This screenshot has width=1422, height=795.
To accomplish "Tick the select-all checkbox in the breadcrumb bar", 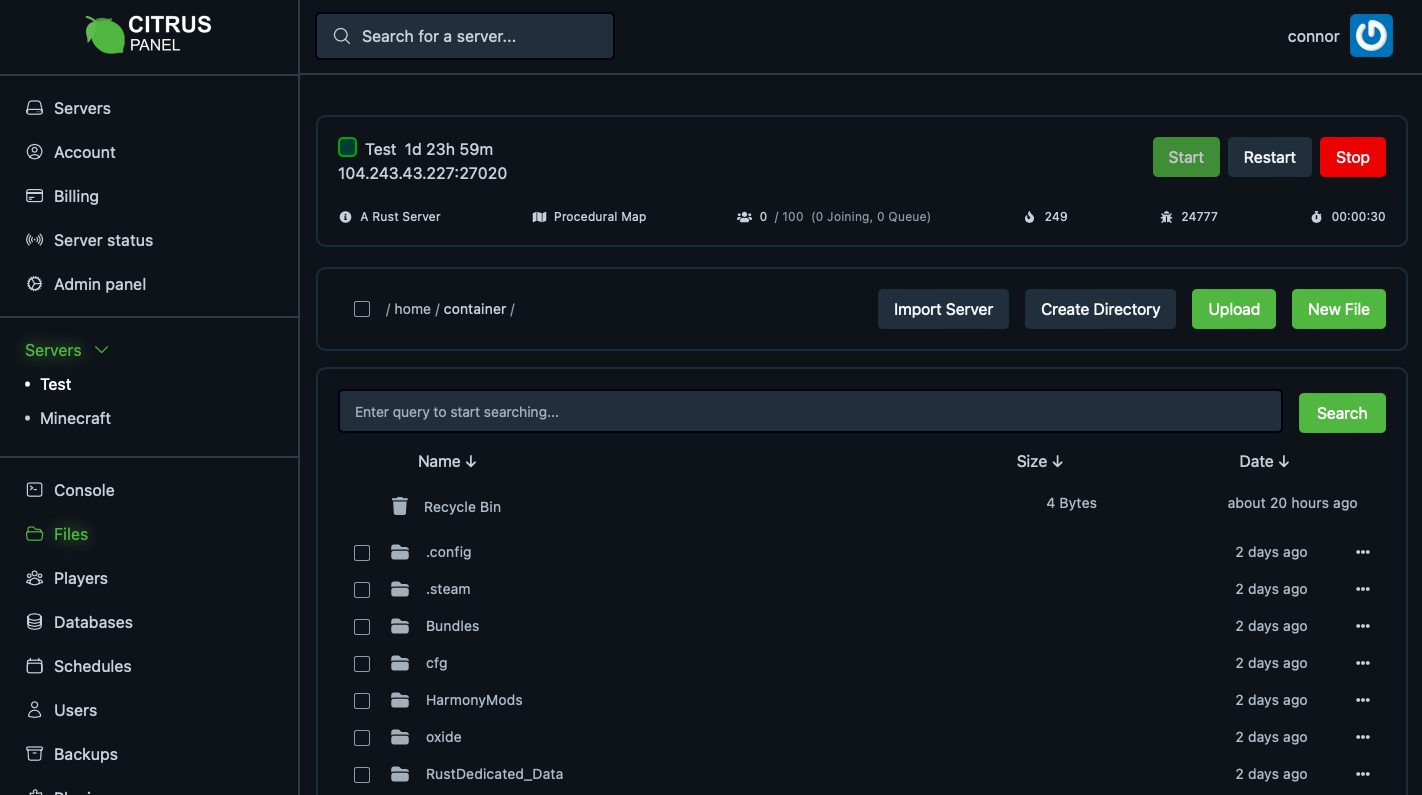I will point(362,309).
